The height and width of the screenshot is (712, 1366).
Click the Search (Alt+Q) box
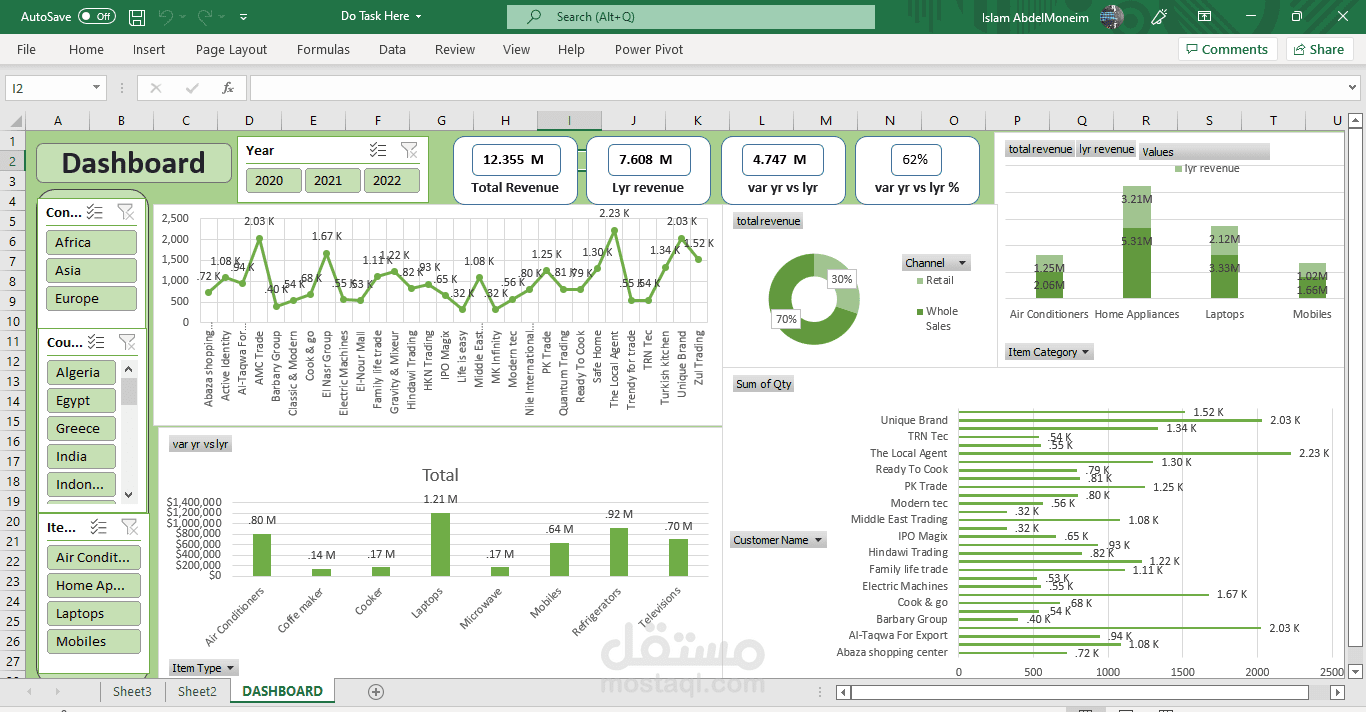pyautogui.click(x=691, y=17)
